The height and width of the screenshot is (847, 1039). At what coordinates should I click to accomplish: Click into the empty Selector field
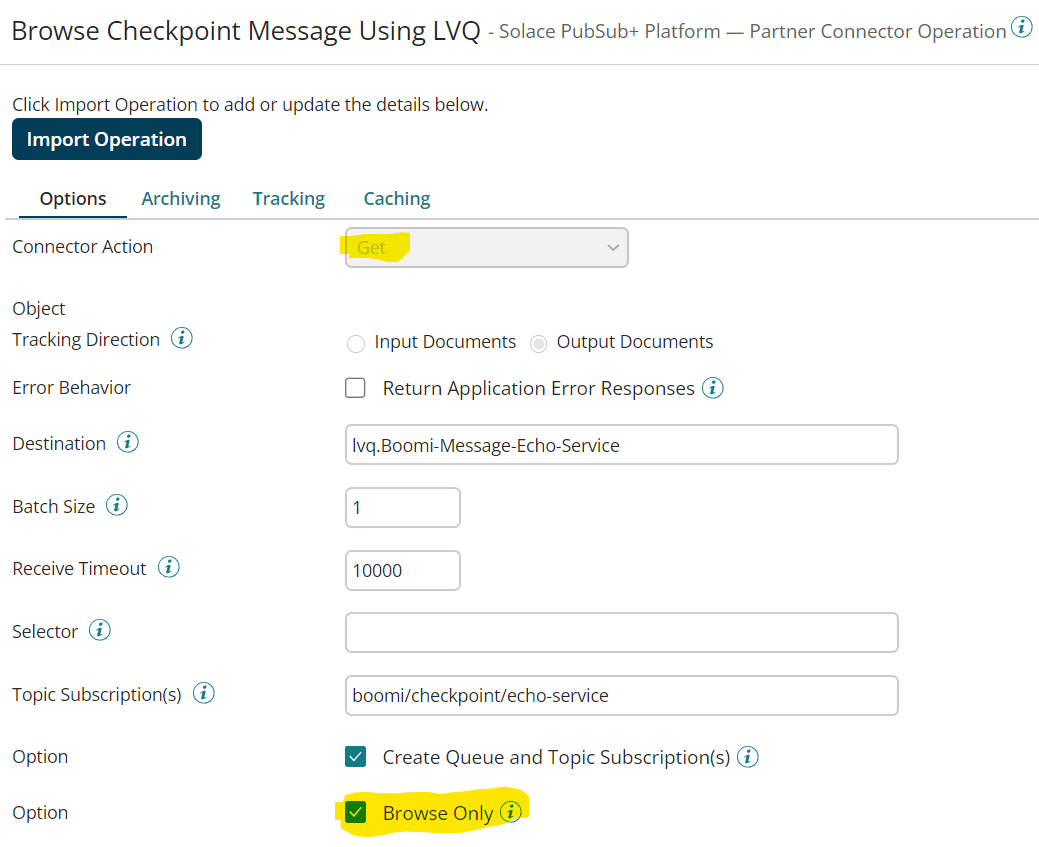[x=622, y=632]
